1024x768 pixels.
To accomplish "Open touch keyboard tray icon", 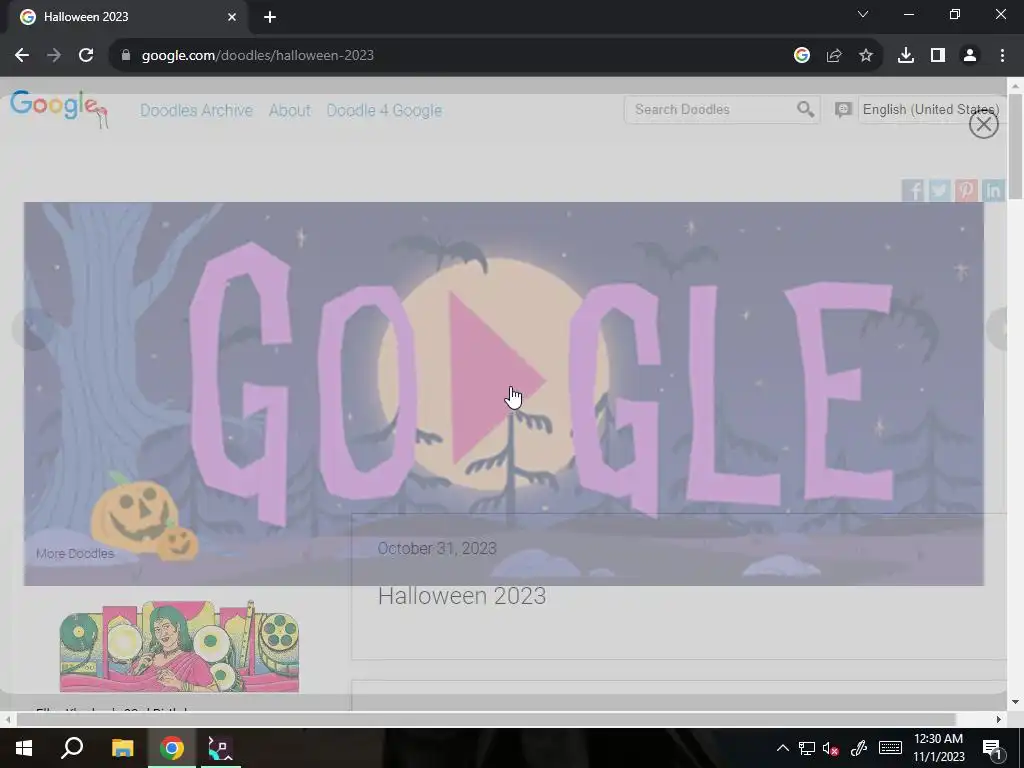I will click(890, 748).
